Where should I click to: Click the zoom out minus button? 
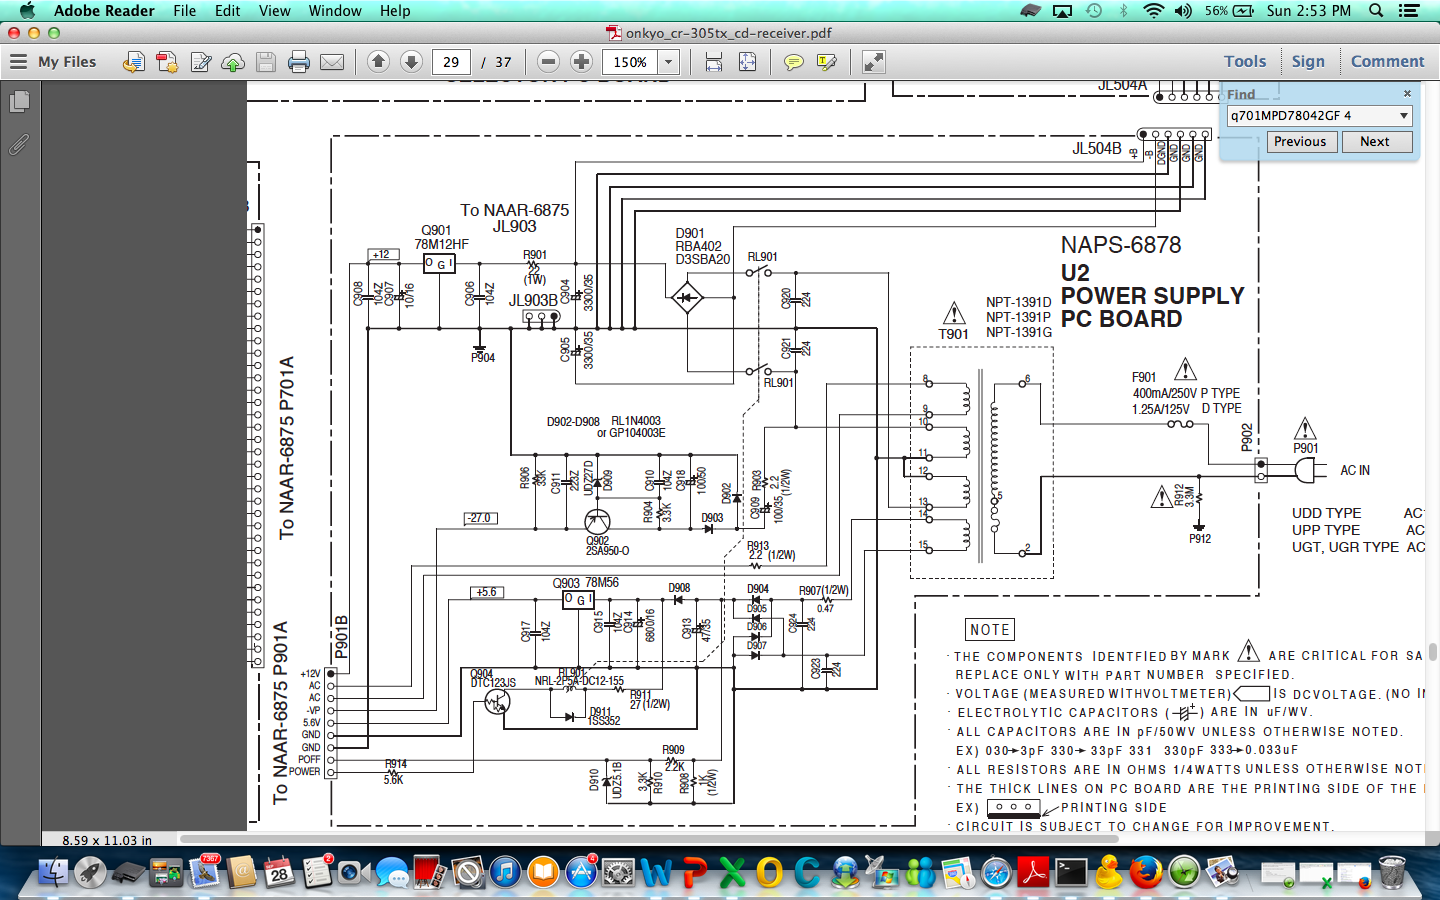coord(548,62)
